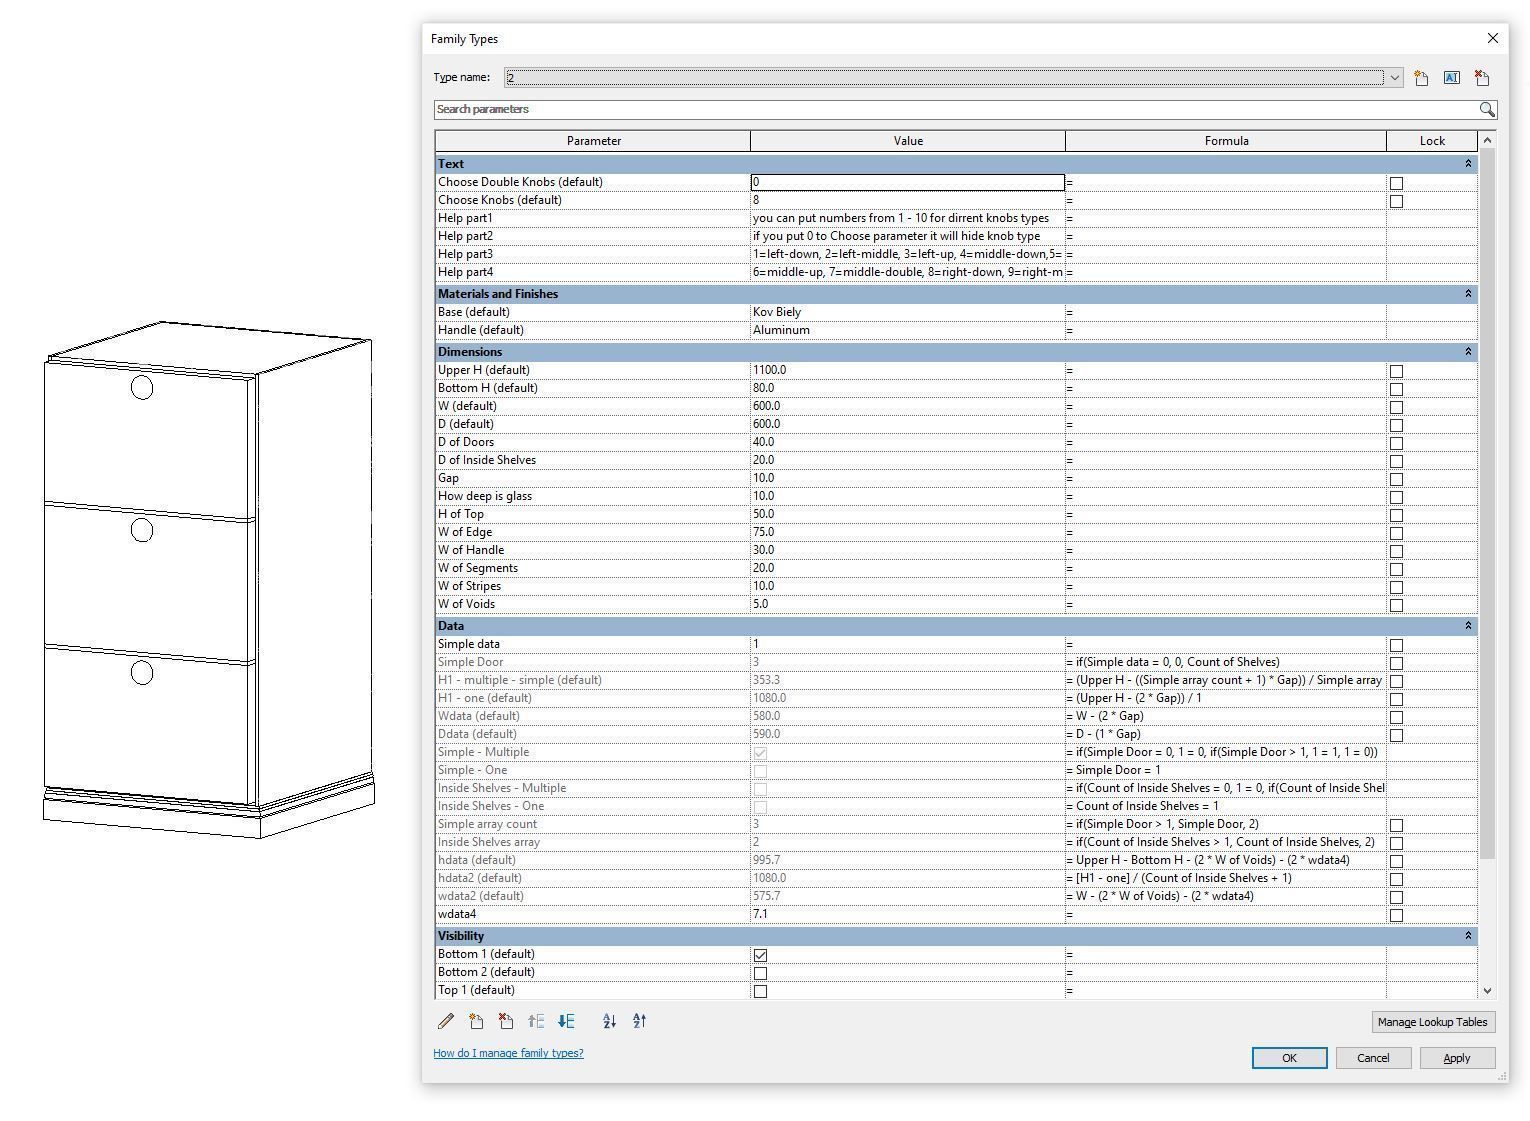Click the search magnifier icon

pyautogui.click(x=1487, y=109)
